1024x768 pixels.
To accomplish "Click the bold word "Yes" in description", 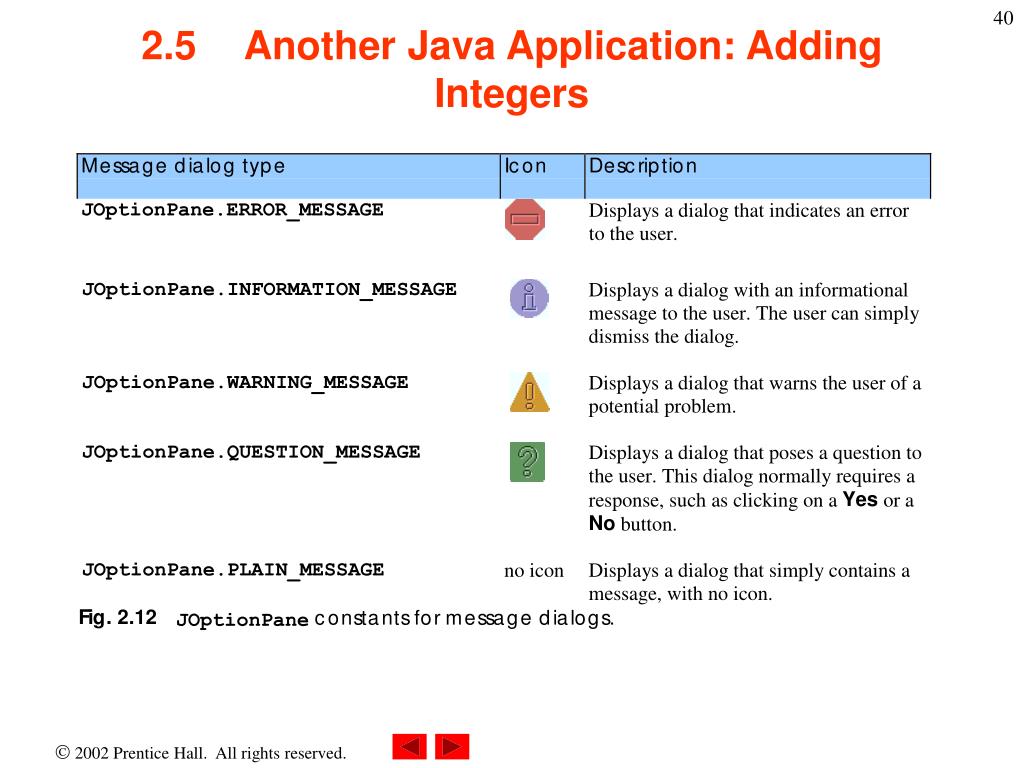I will point(860,500).
